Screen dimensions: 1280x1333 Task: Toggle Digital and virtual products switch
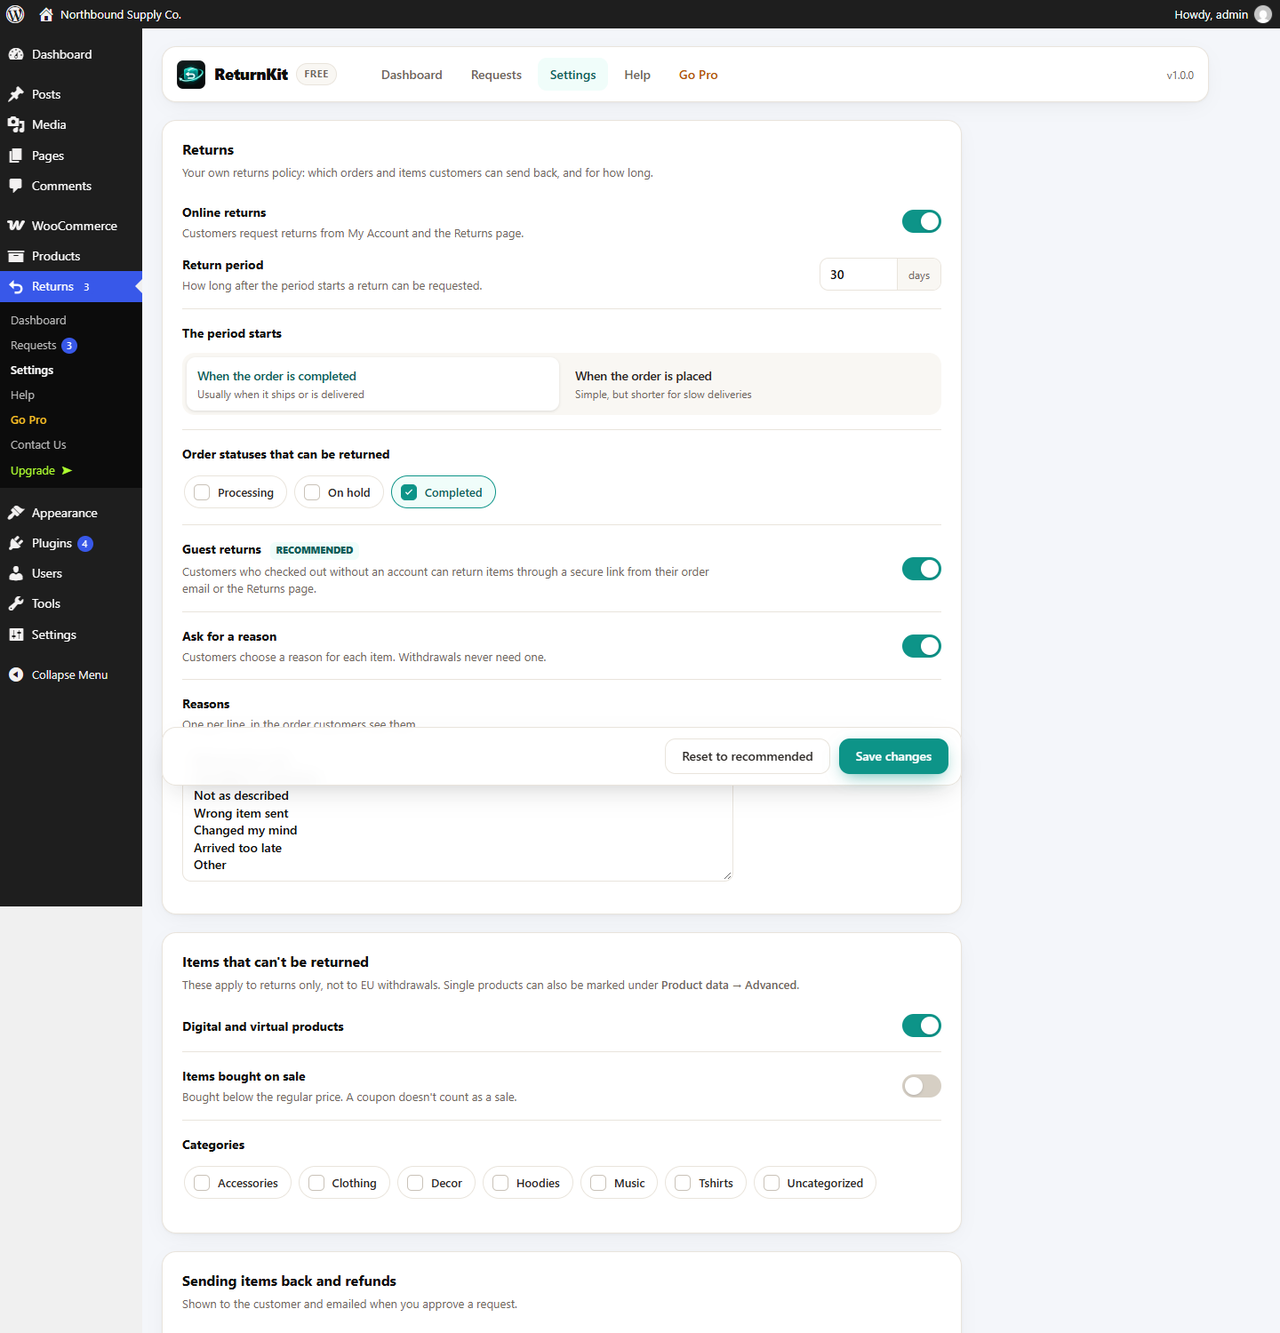[x=921, y=1026]
